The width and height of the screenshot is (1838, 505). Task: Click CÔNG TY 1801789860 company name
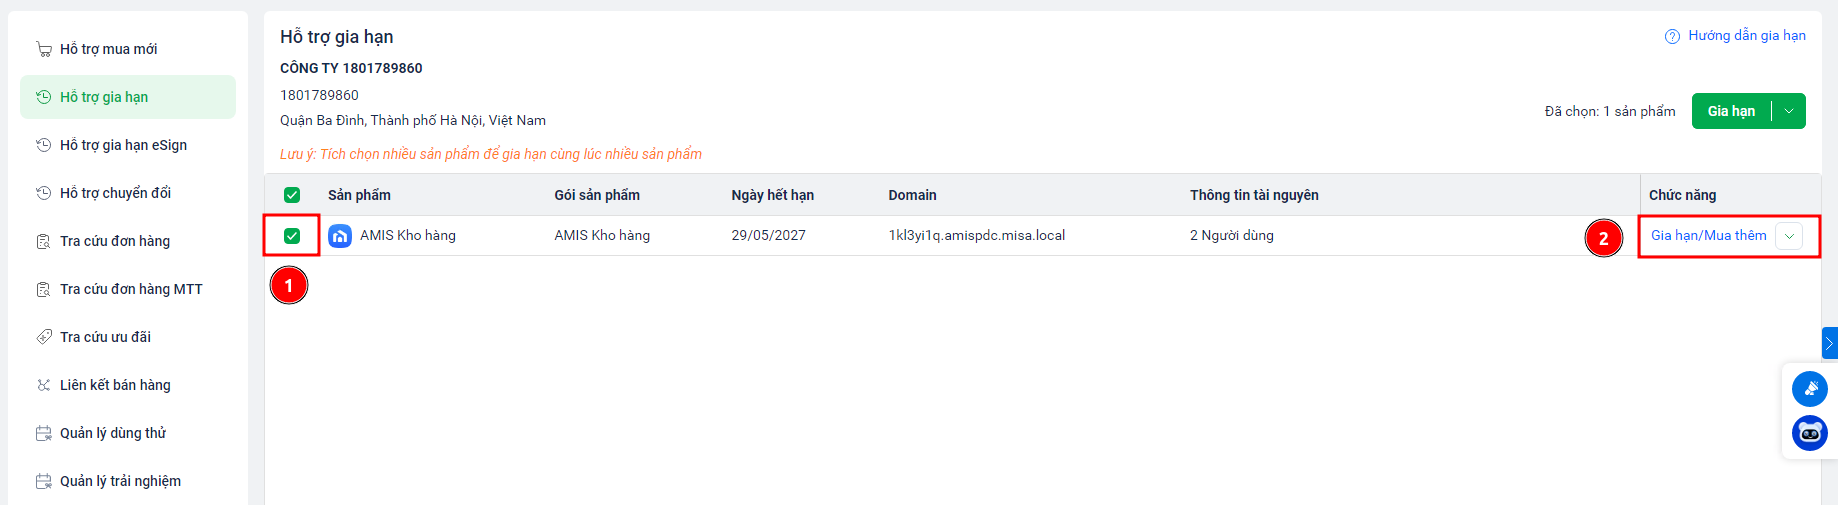click(351, 68)
